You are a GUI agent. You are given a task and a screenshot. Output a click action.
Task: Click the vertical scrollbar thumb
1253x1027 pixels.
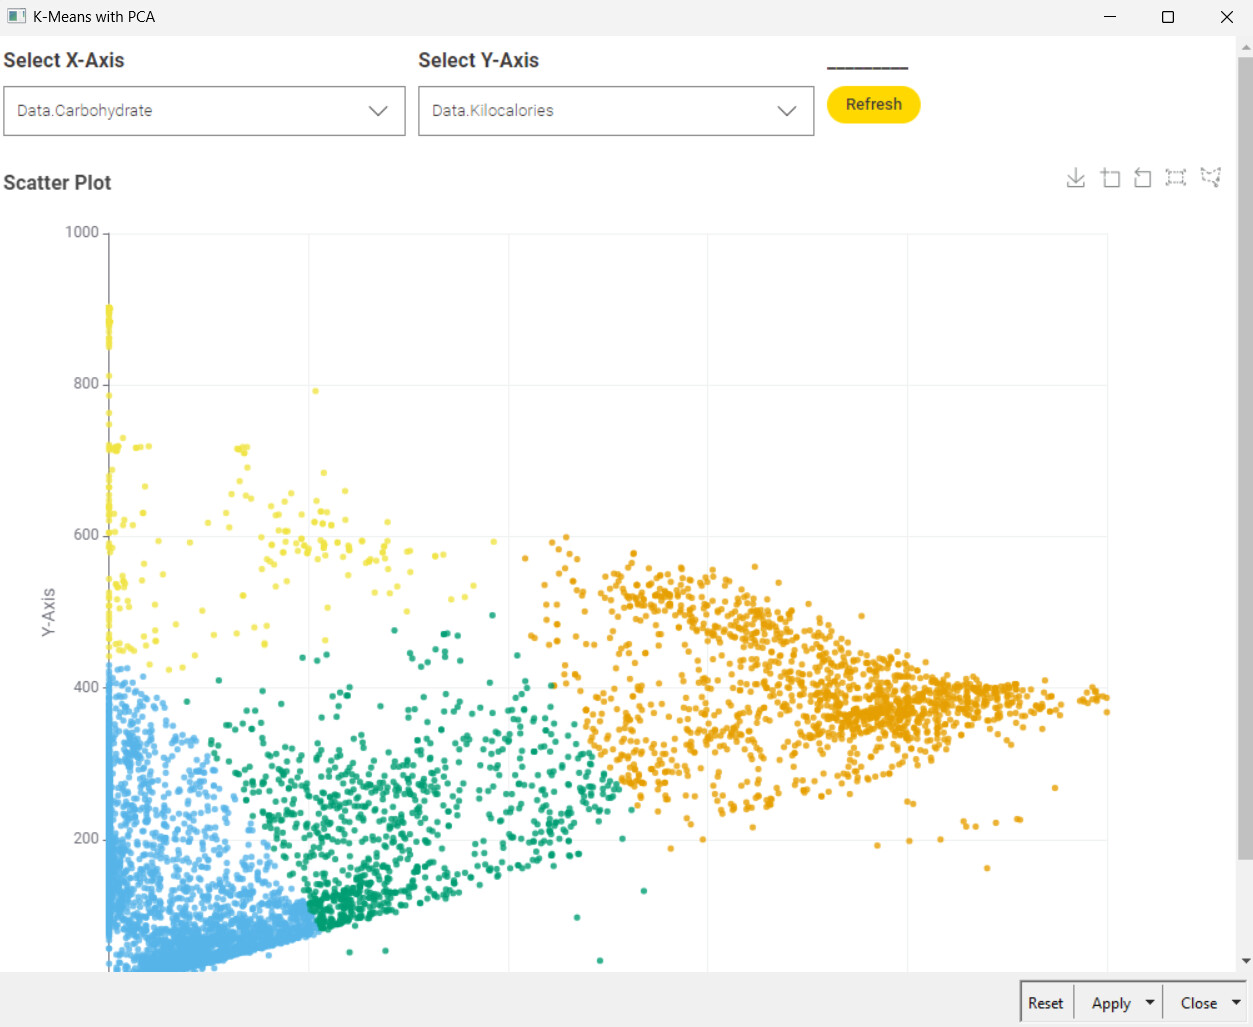(x=1245, y=458)
